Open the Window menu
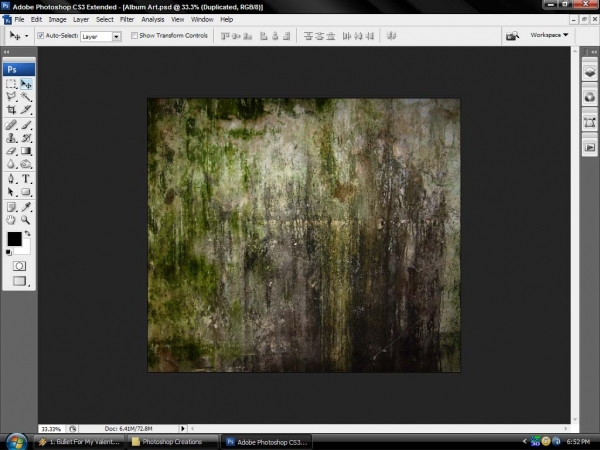600x450 pixels. point(202,20)
